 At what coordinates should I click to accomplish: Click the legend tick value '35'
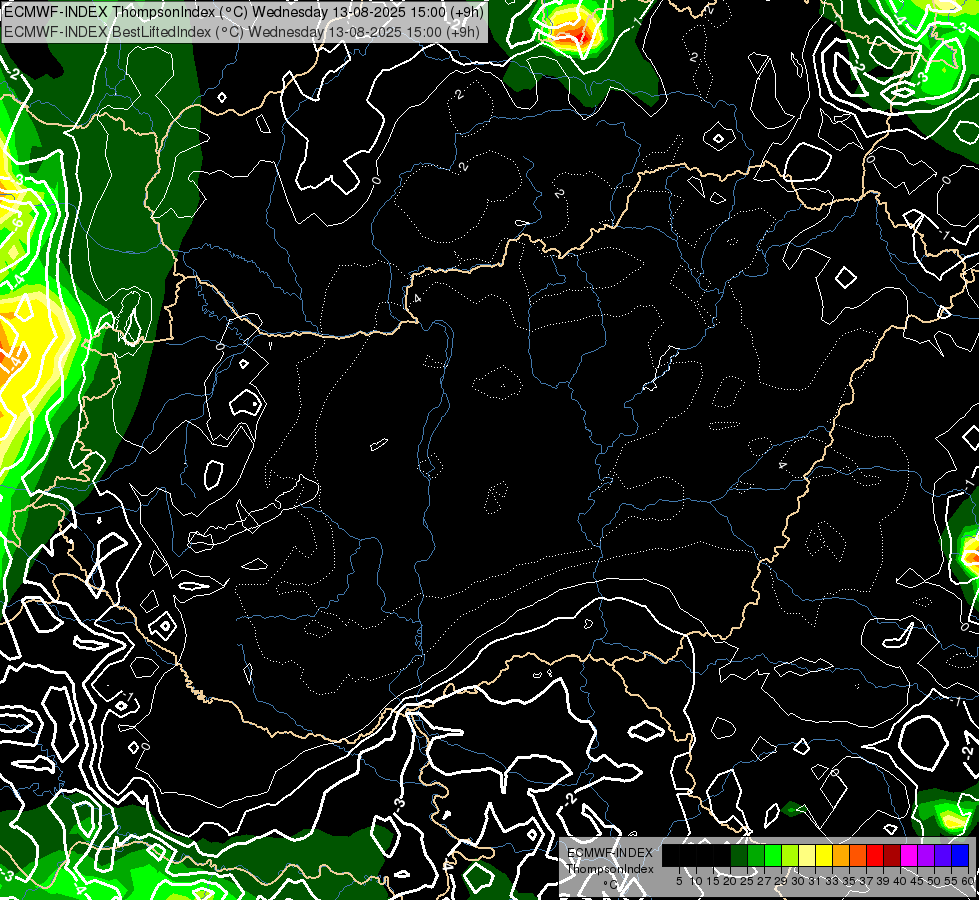point(850,881)
